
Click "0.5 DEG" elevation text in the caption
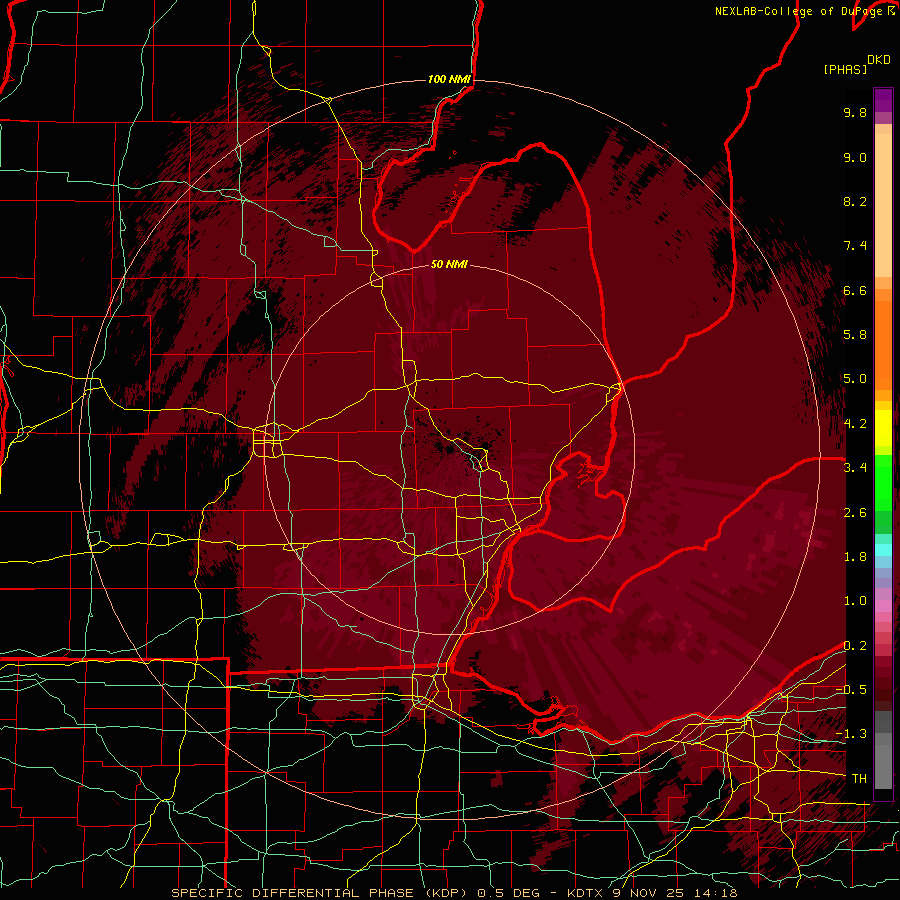[509, 893]
